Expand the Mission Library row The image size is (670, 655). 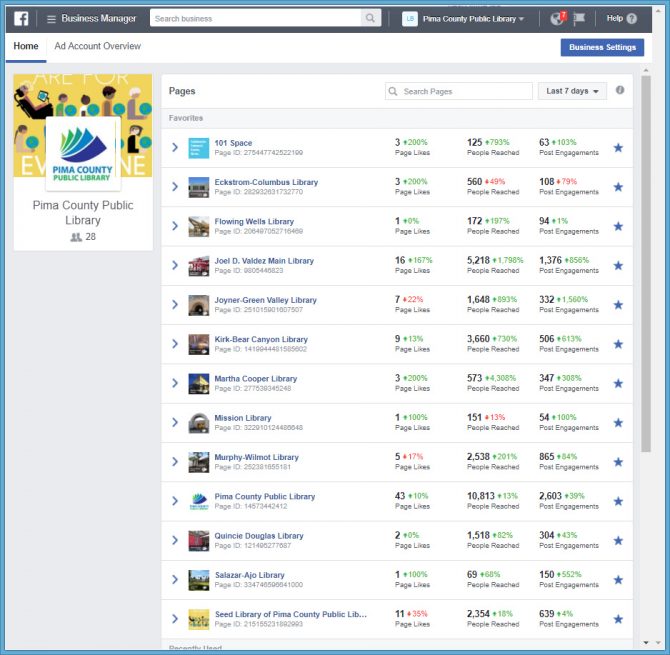(175, 423)
